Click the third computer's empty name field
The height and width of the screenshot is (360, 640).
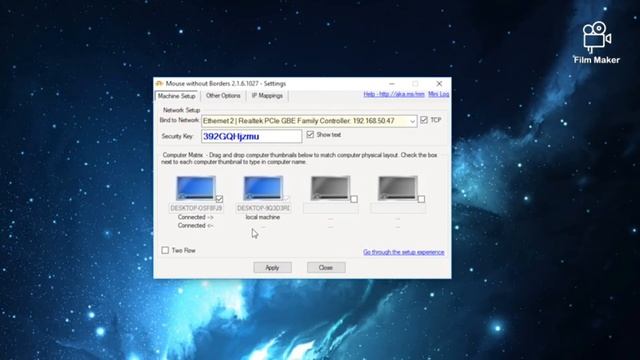pyautogui.click(x=331, y=208)
